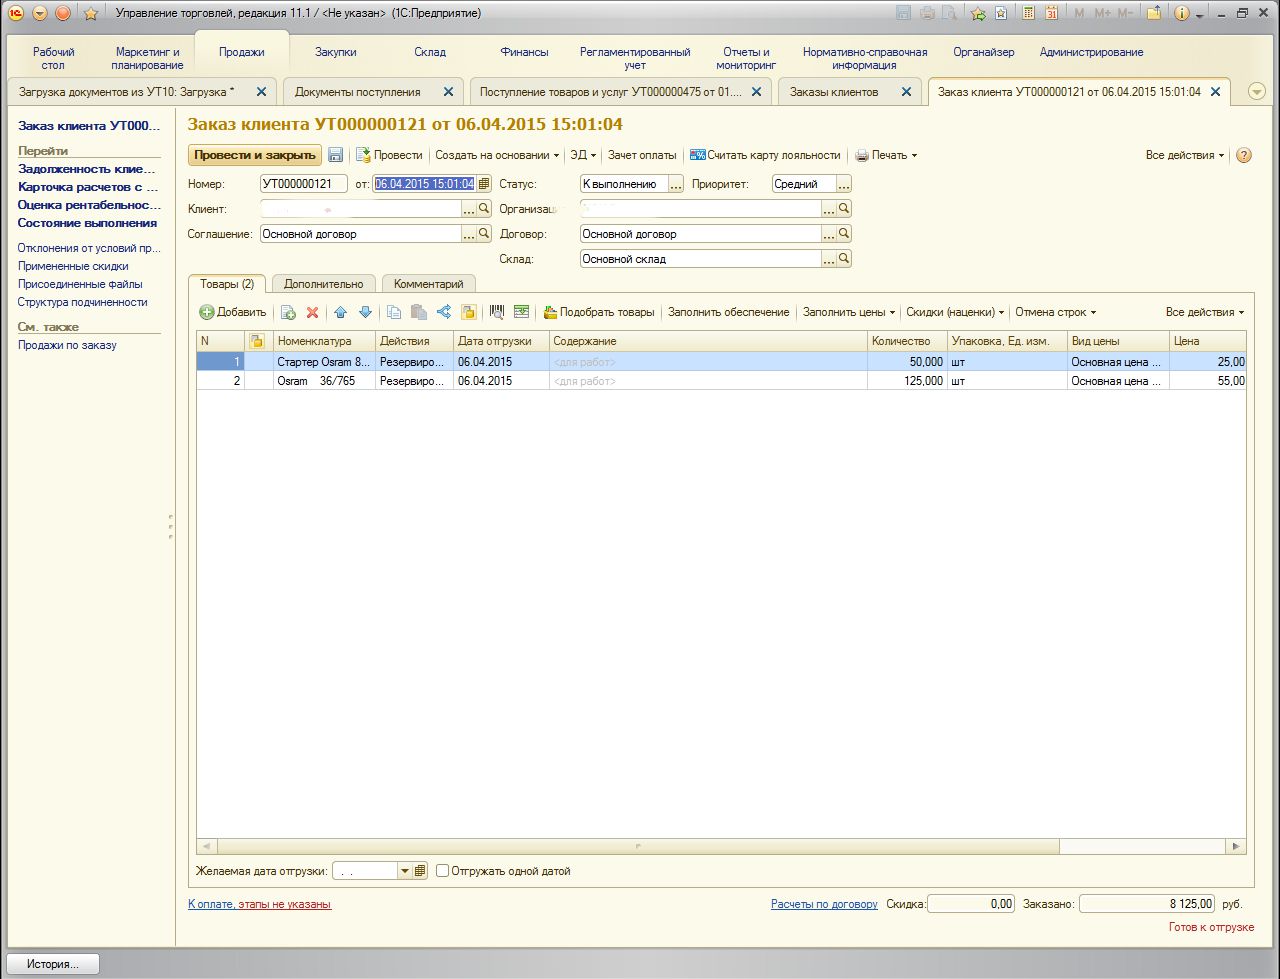Image resolution: width=1280 pixels, height=979 pixels.
Task: Enable 'Отгружать одной датой' checkbox
Action: tap(443, 871)
